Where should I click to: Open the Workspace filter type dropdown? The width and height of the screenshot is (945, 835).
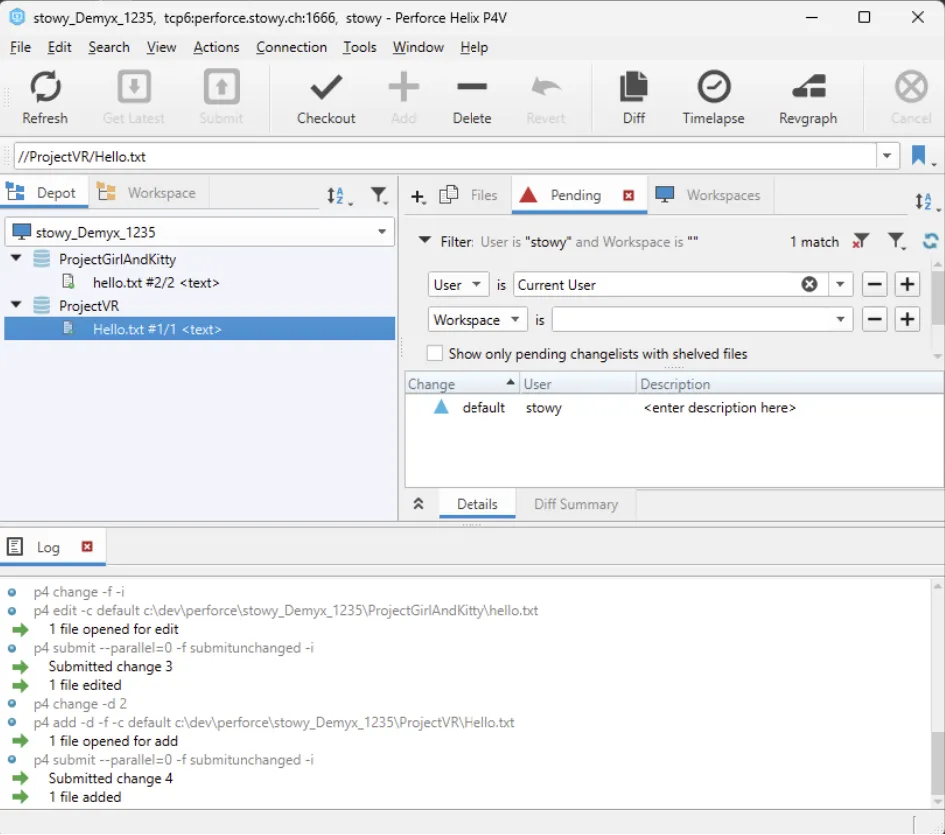[x=477, y=320]
